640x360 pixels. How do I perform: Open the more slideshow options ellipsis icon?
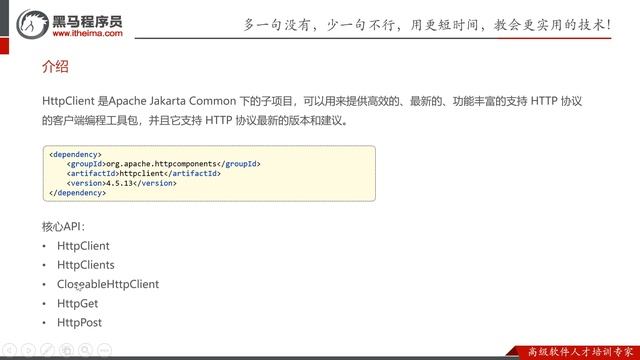coord(104,350)
